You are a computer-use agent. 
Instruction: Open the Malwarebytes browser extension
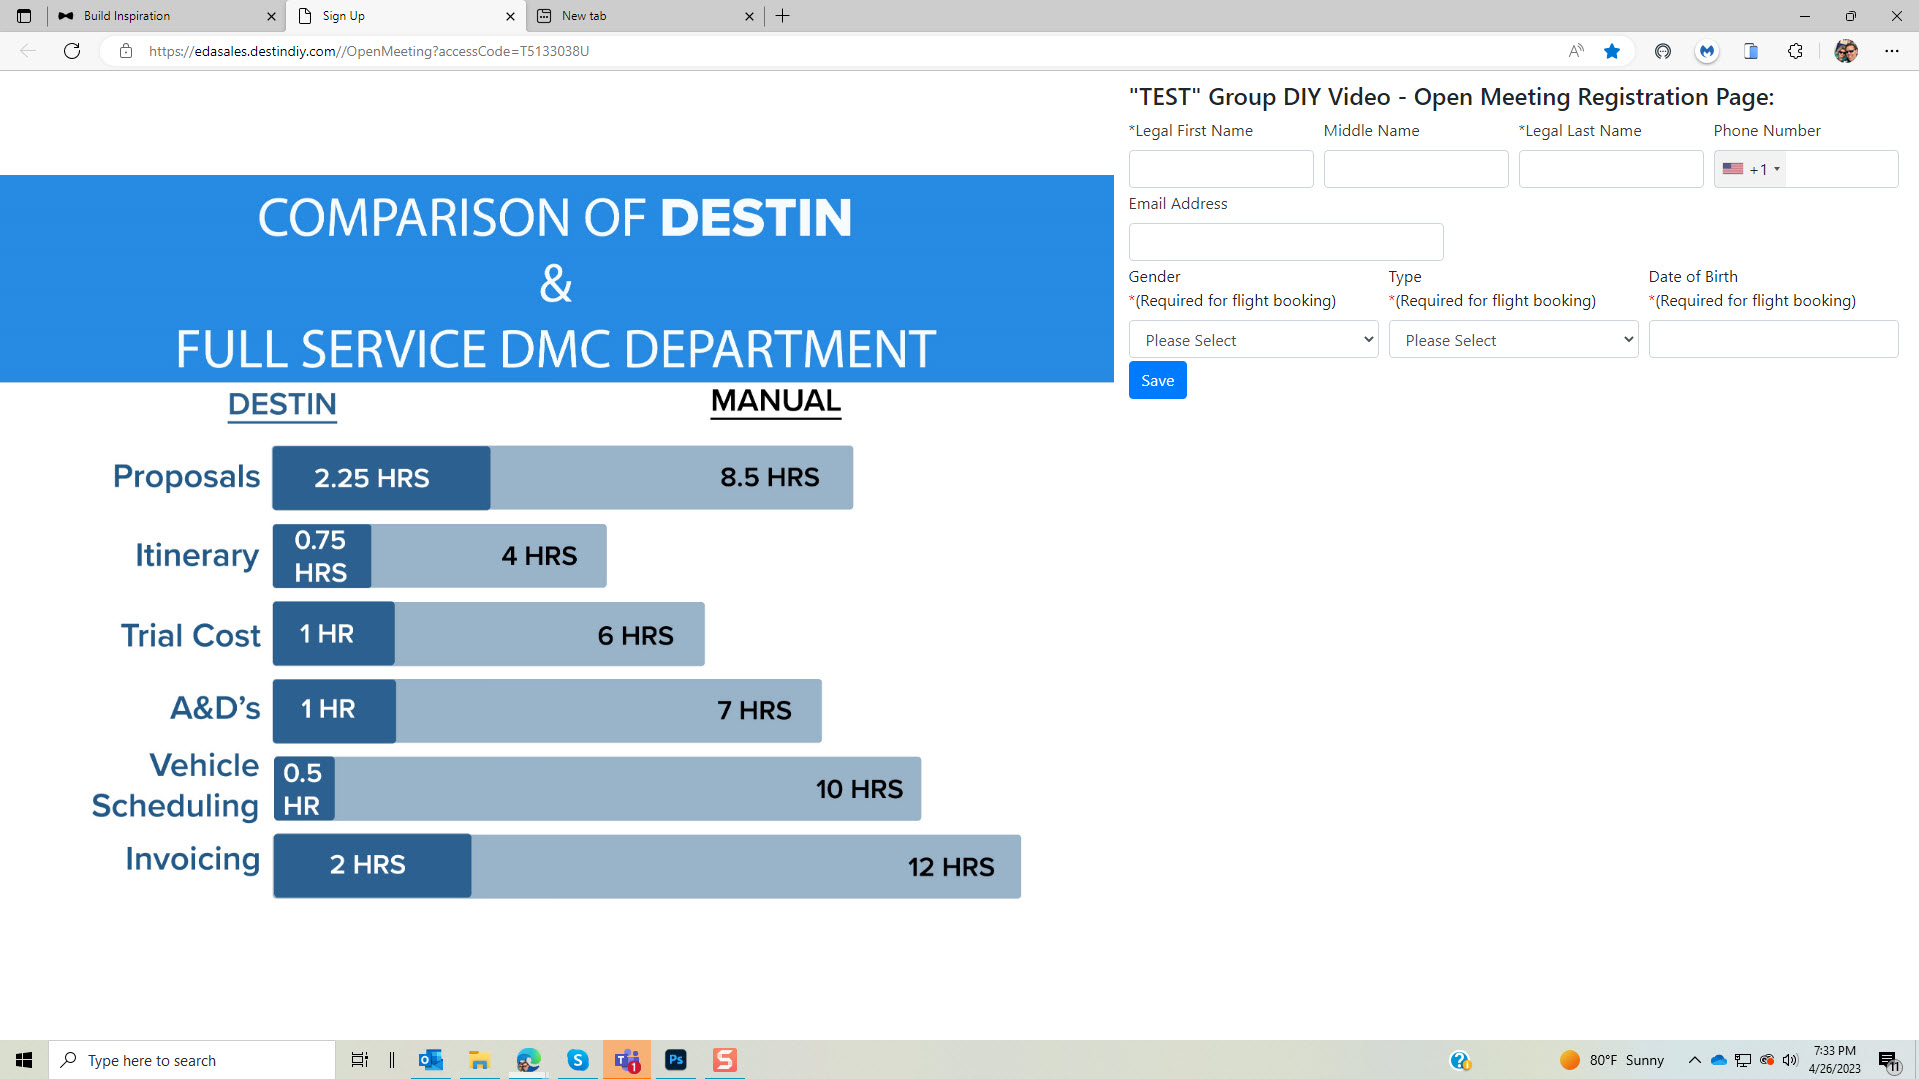pos(1707,51)
